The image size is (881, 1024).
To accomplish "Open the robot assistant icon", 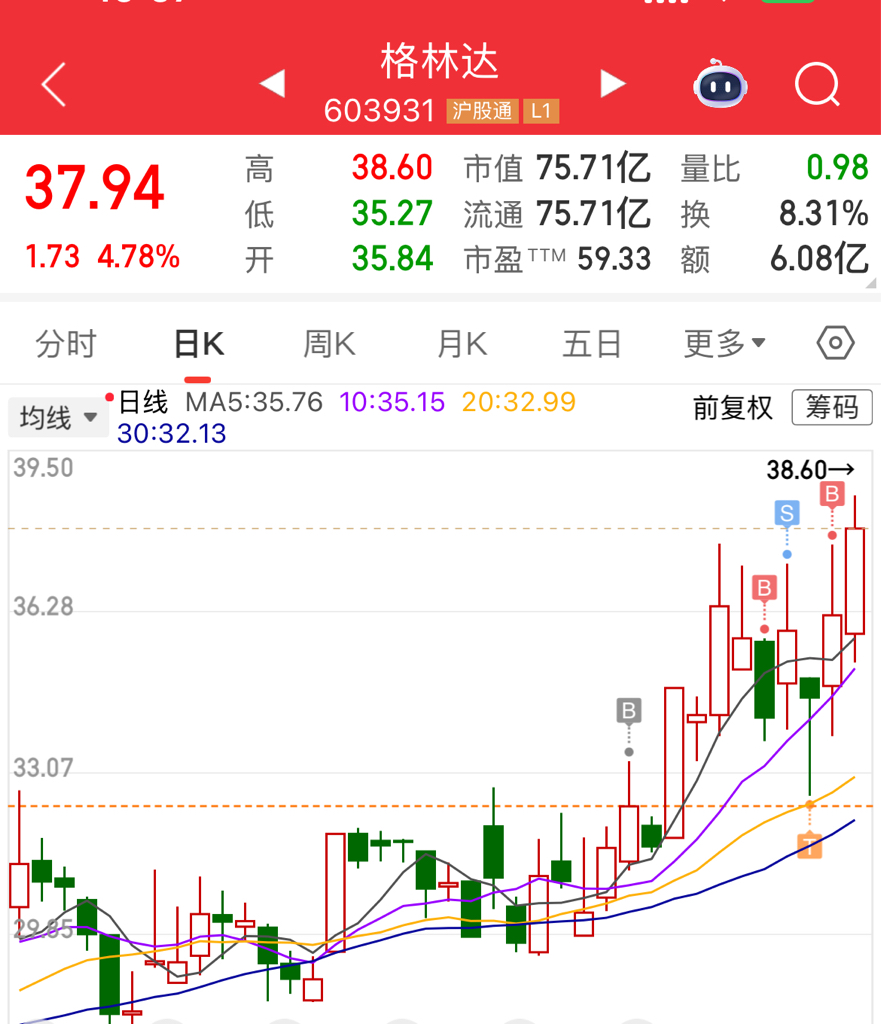I will pos(720,84).
